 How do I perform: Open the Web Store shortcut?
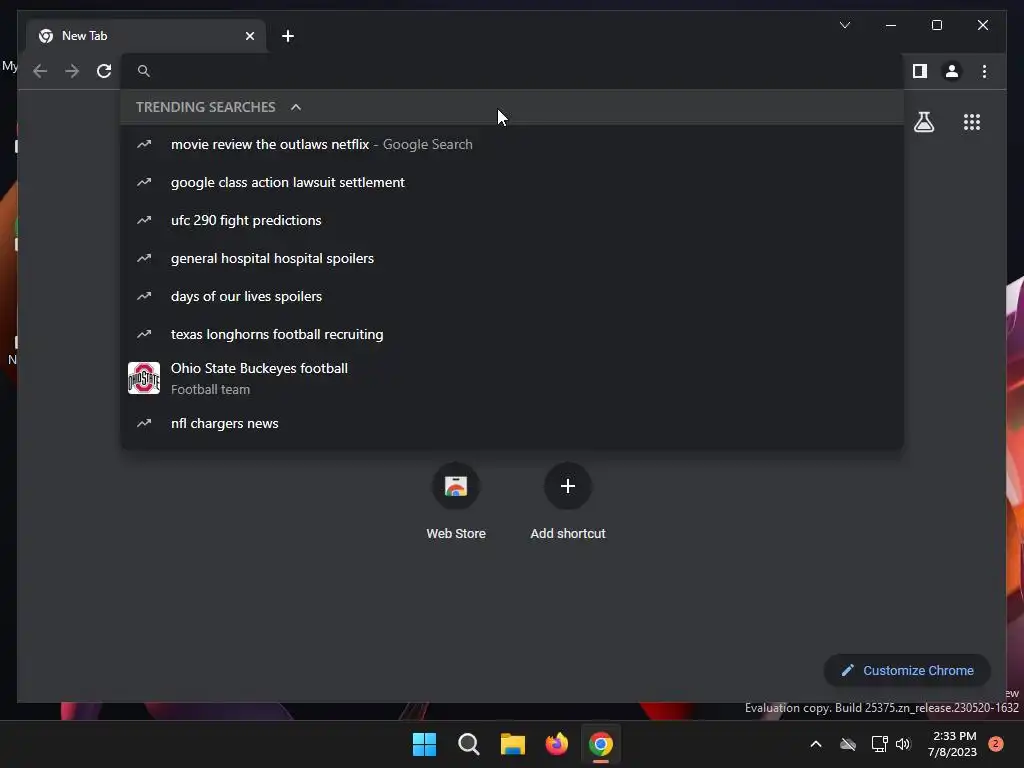456,502
